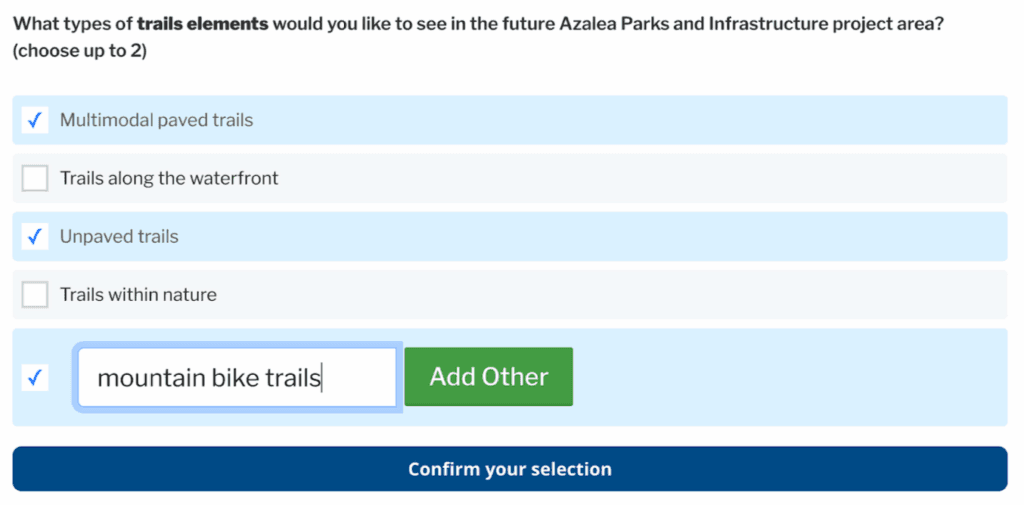Click the "Unpaved trails" label text

tap(119, 237)
